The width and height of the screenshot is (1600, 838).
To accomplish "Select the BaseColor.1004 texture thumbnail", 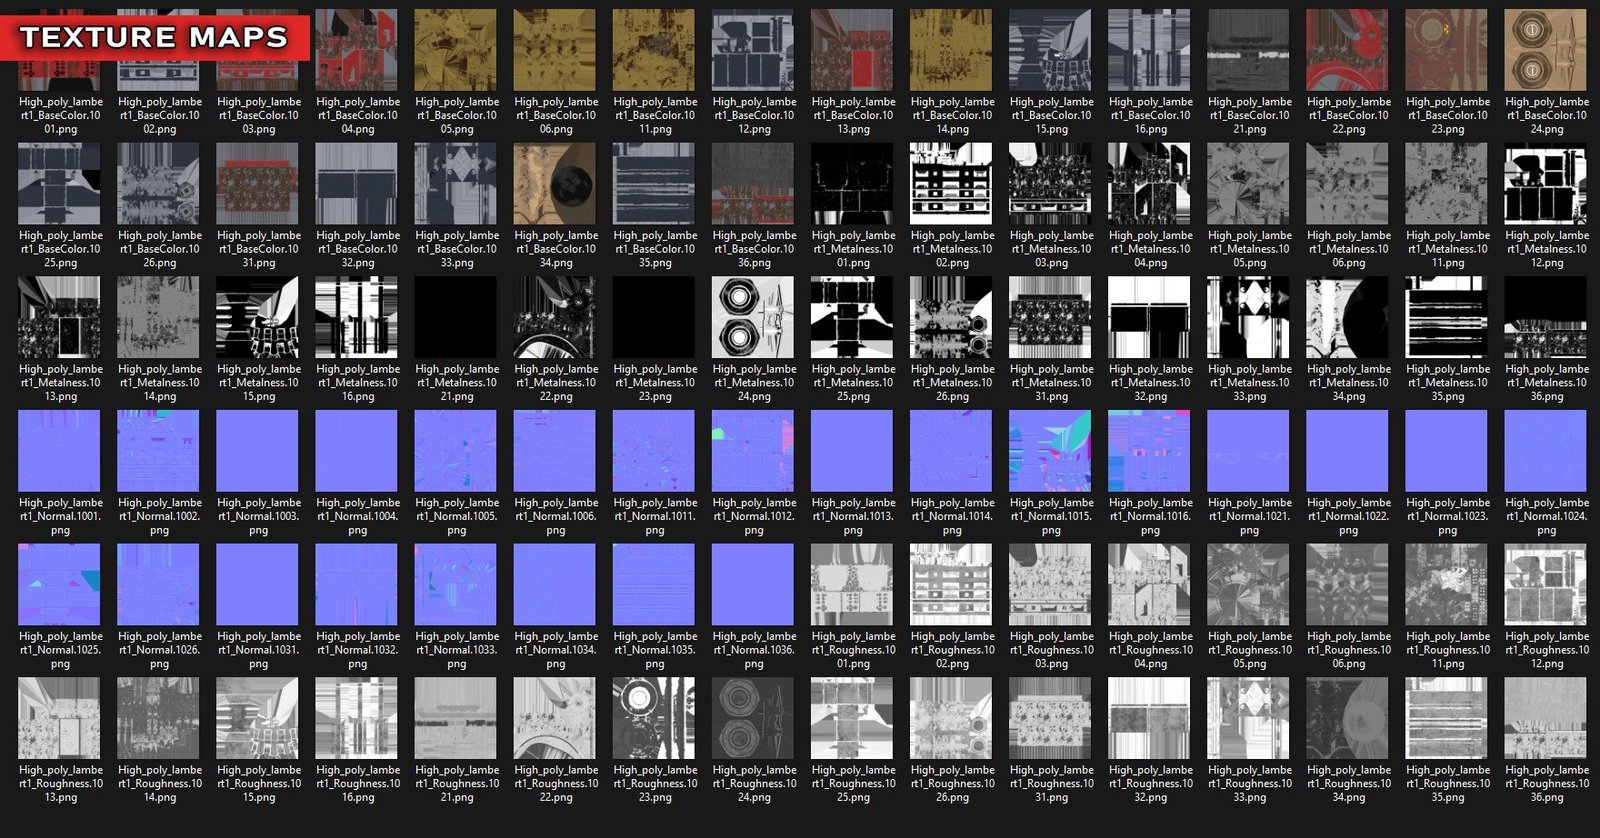I will (357, 50).
